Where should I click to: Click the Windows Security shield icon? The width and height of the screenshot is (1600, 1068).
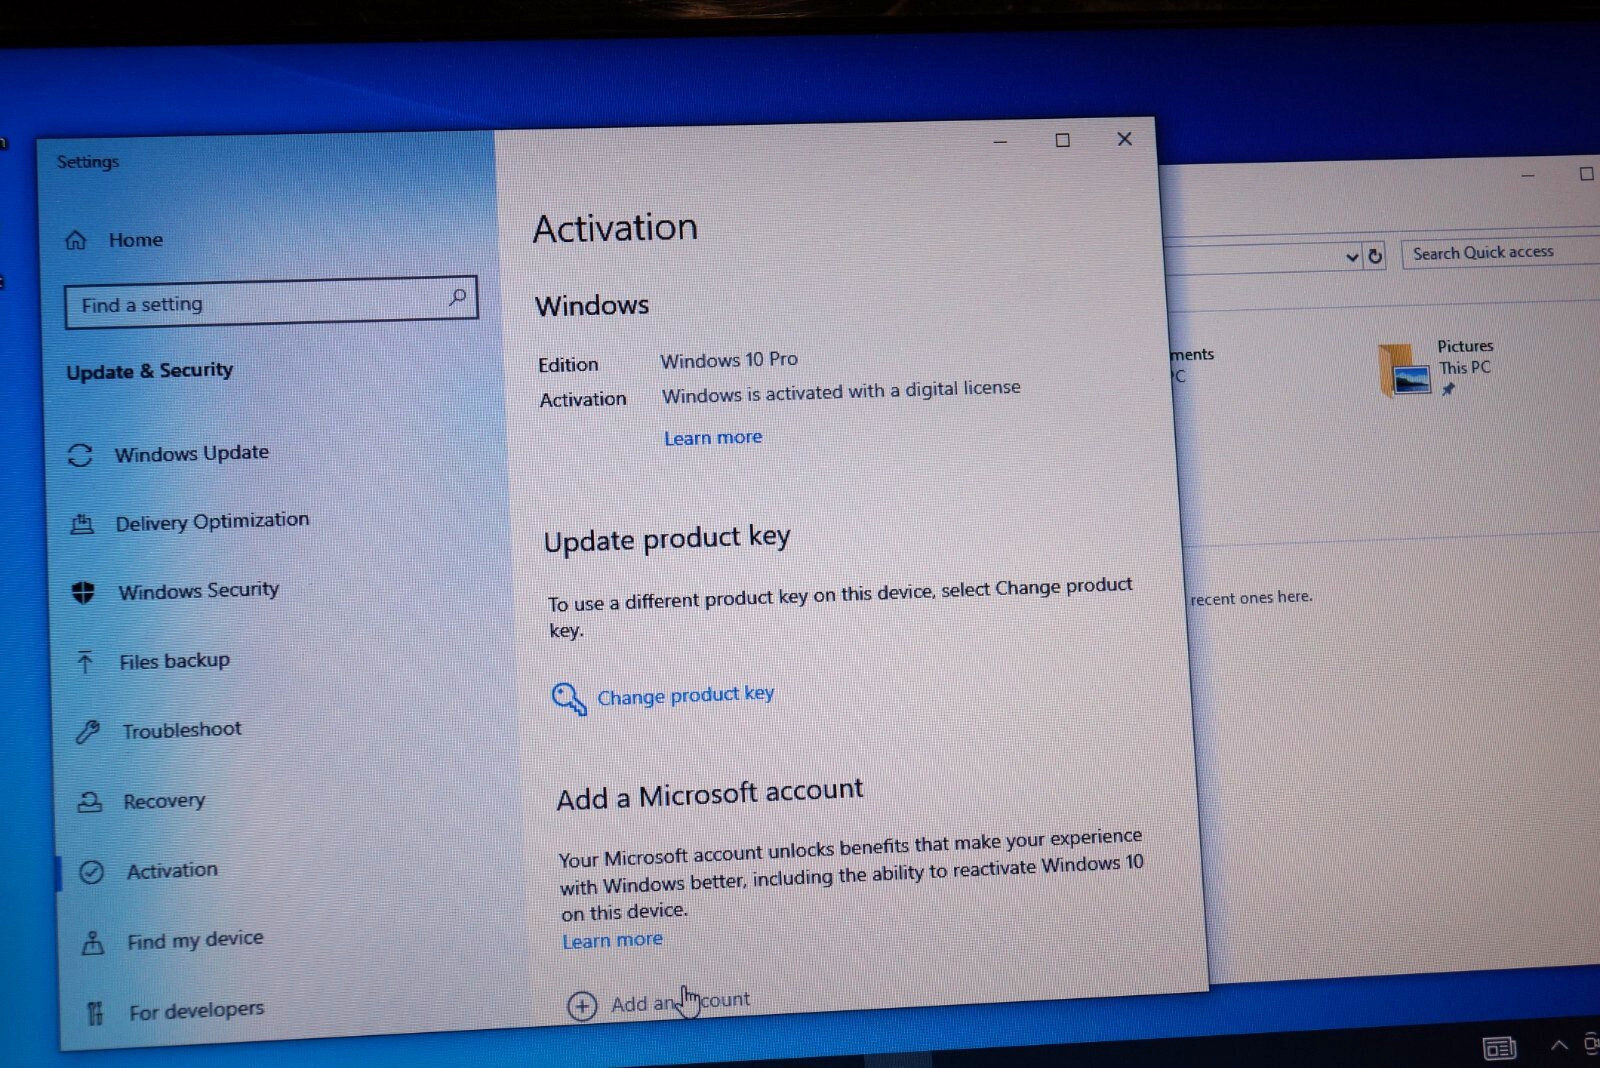84,593
